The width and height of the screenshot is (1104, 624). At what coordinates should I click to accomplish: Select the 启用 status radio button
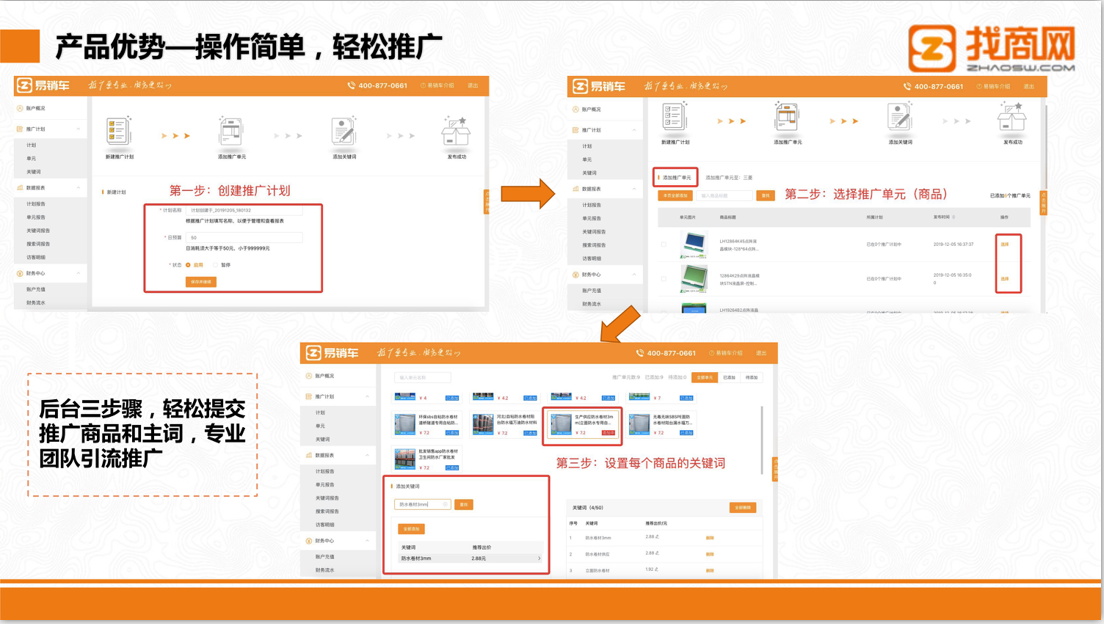(x=189, y=265)
